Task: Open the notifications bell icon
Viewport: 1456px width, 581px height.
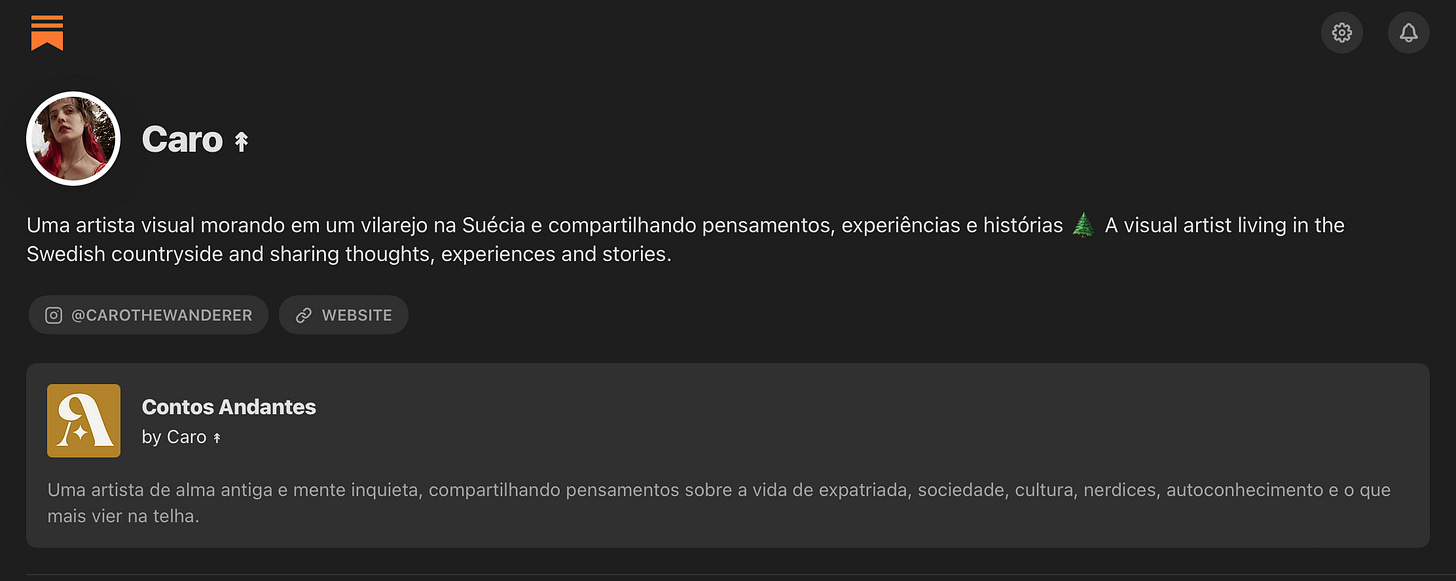Action: point(1408,32)
